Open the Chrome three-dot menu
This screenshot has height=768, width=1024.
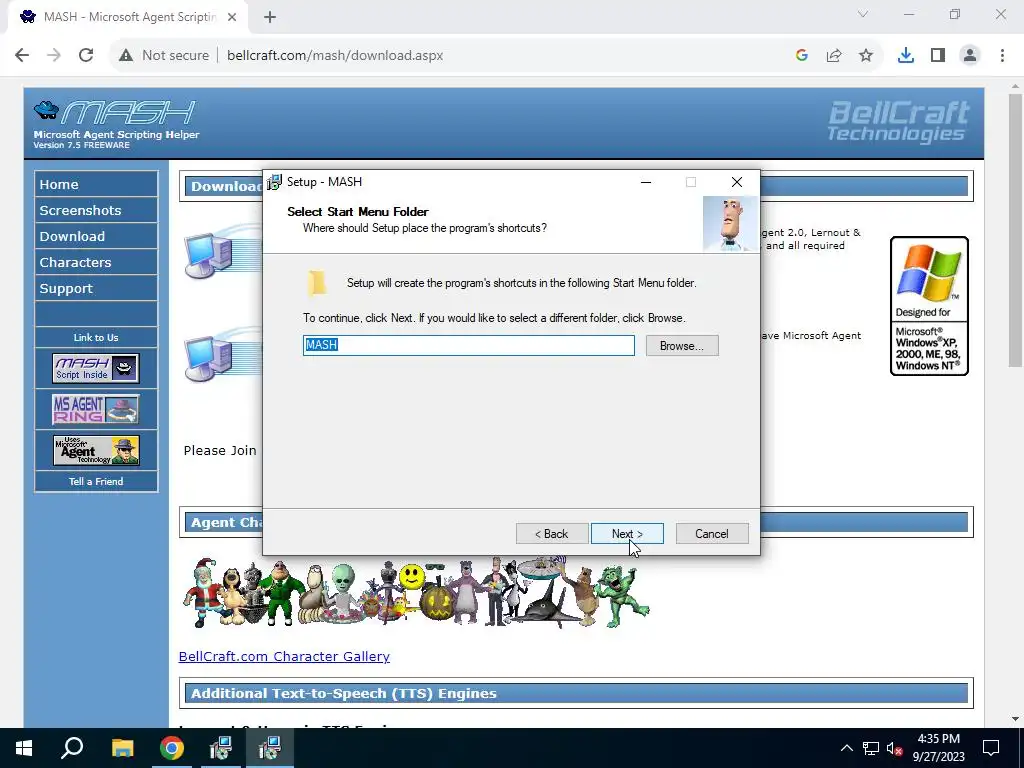[x=1002, y=56]
